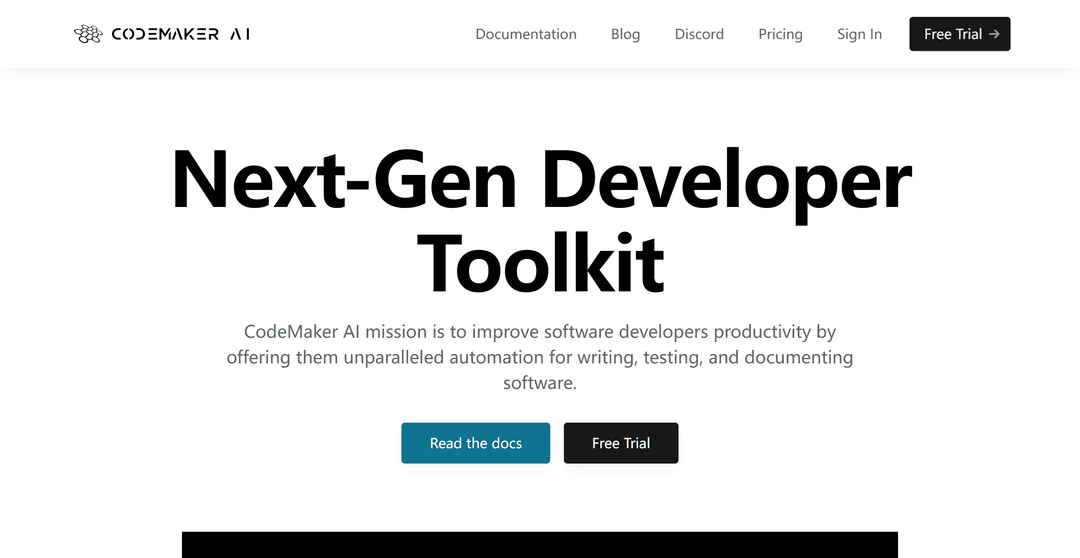Click the CodeMaker AI hexagon logo icon
Image resolution: width=1080 pixels, height=558 pixels.
pyautogui.click(x=88, y=34)
